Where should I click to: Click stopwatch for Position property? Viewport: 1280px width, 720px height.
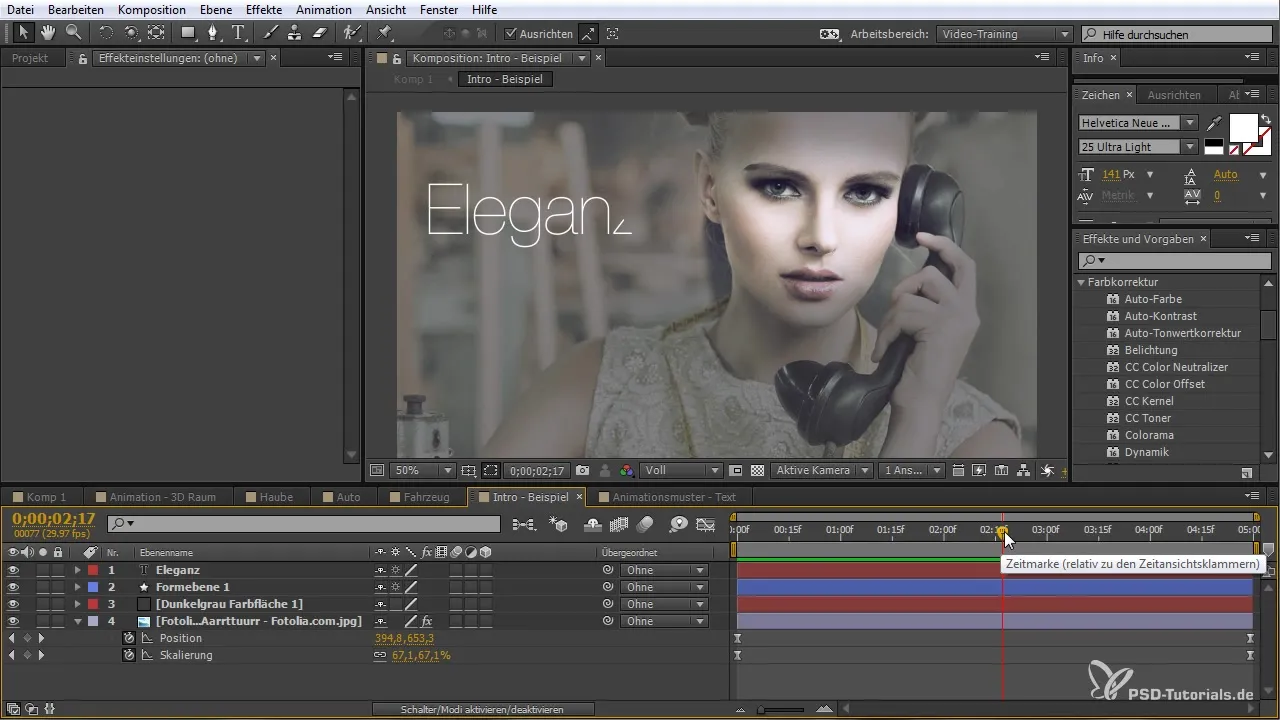(128, 638)
